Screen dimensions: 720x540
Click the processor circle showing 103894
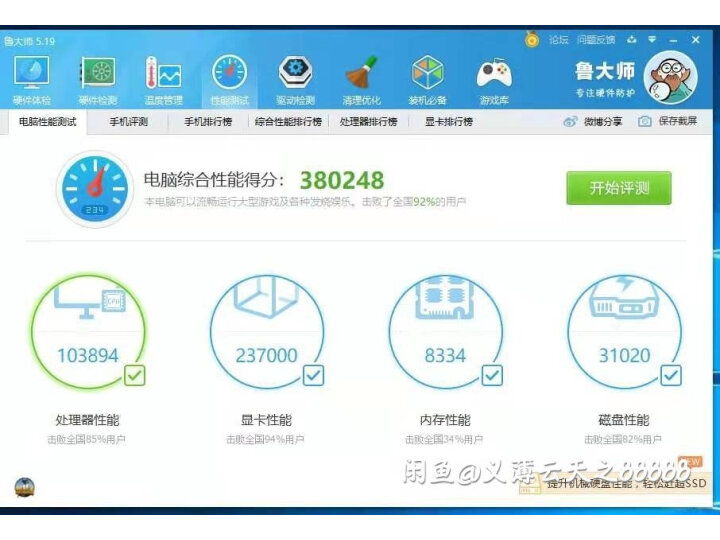click(88, 332)
